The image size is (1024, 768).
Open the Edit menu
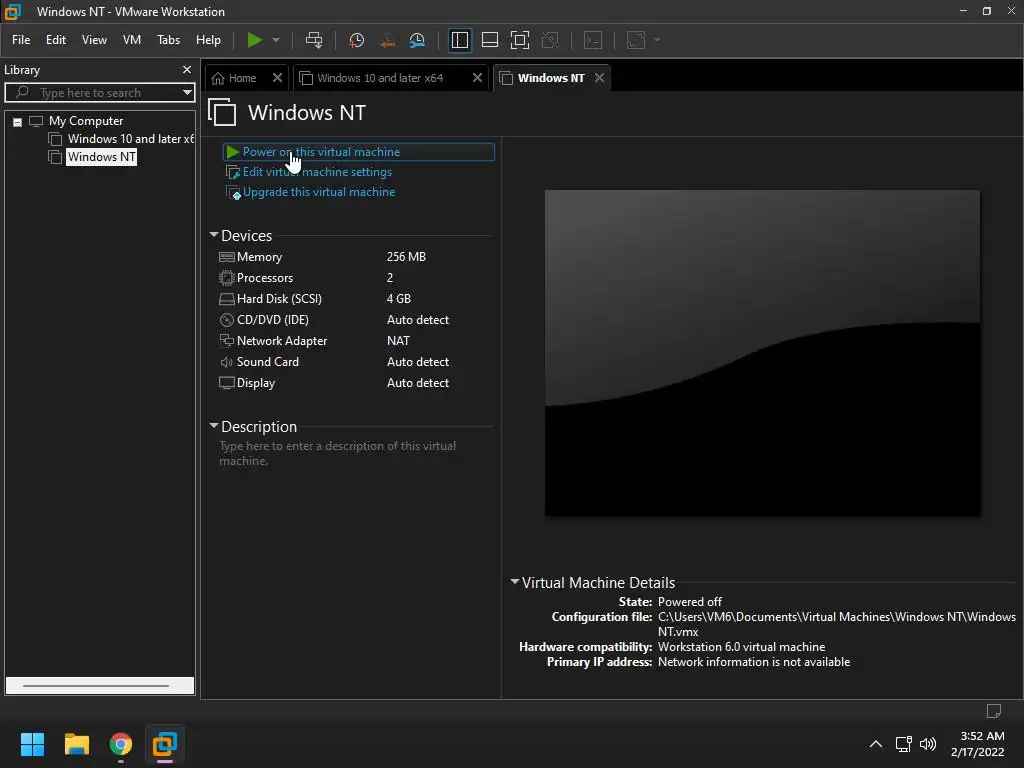click(56, 40)
